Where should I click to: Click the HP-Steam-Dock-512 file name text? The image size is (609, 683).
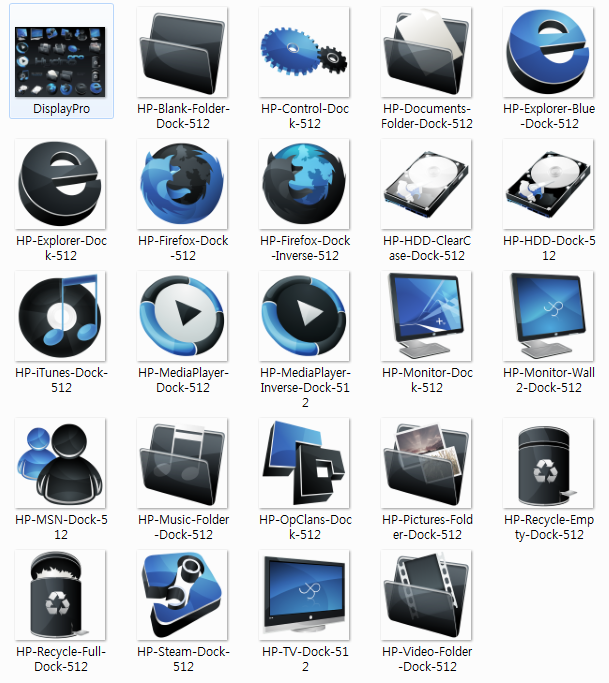(x=183, y=659)
